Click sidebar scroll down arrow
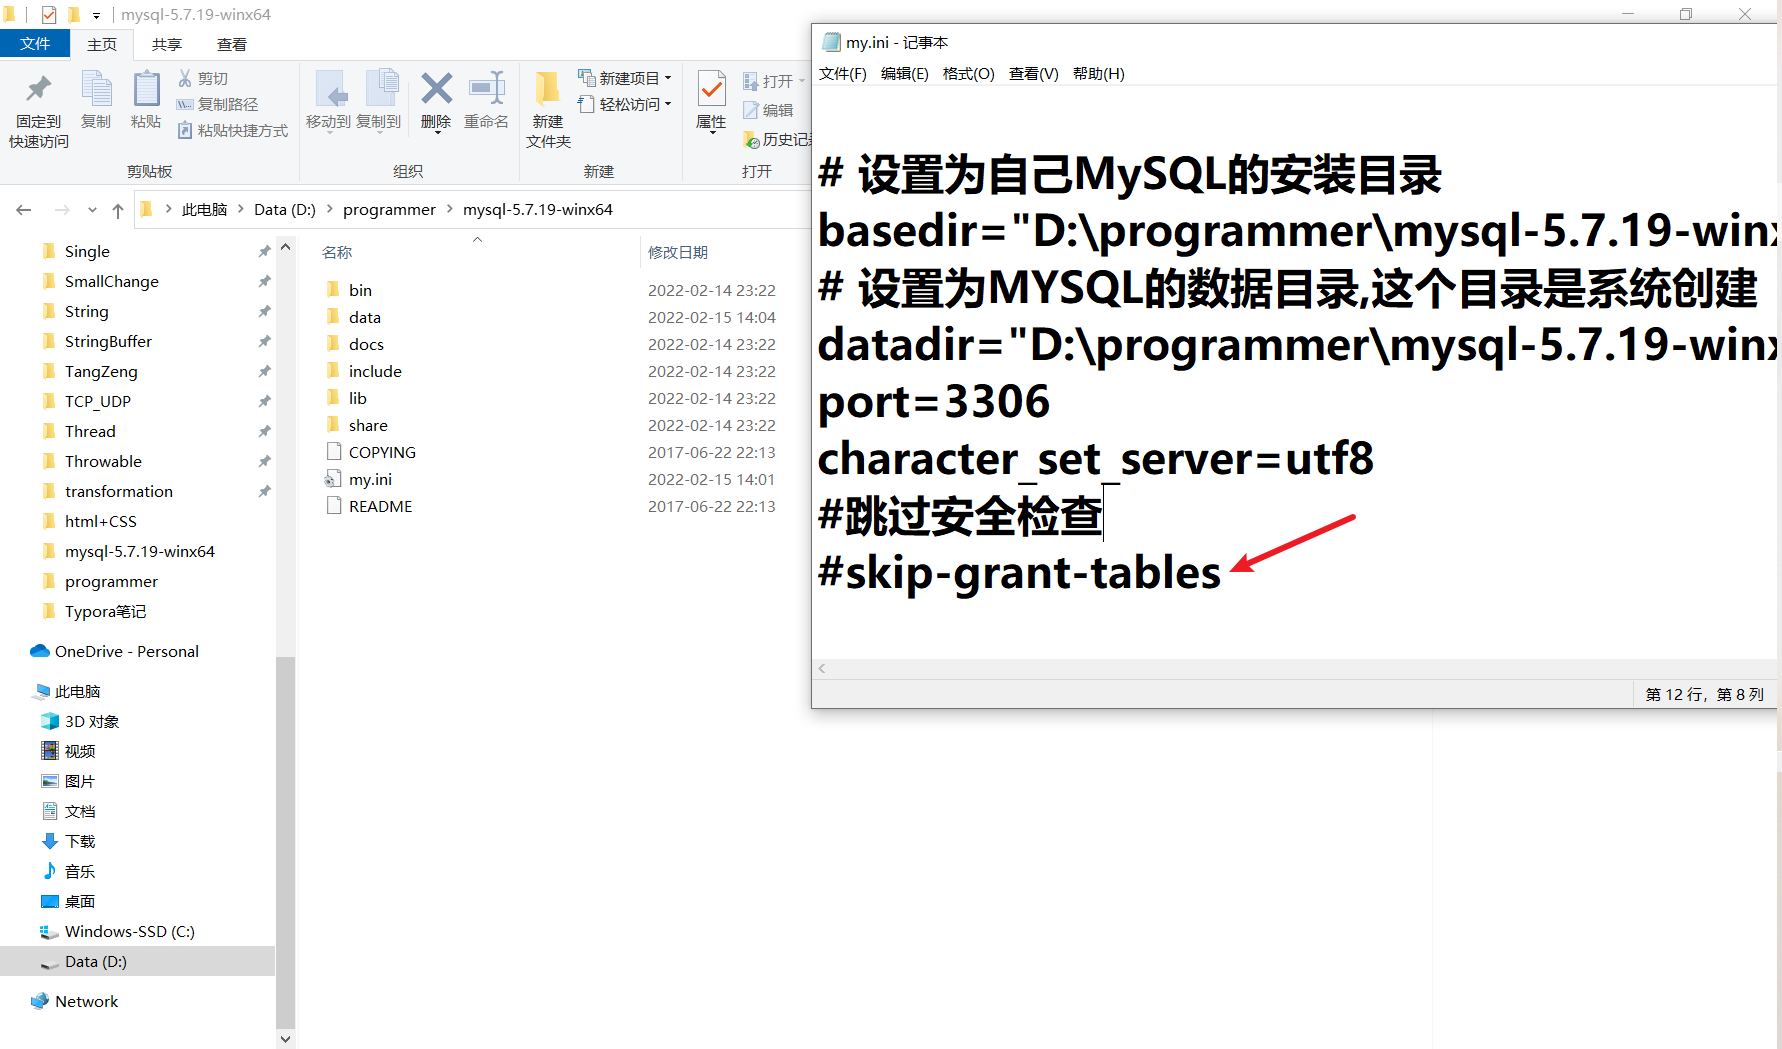 [285, 1039]
